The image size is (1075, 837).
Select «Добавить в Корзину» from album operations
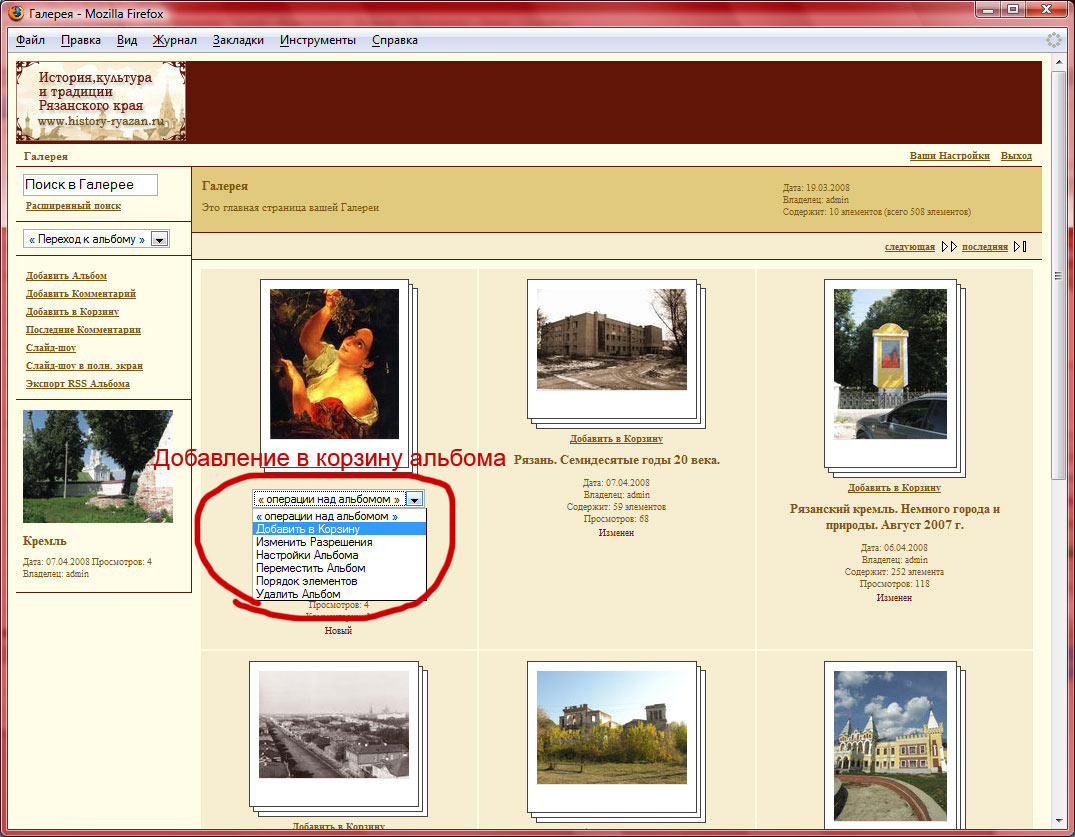(340, 529)
